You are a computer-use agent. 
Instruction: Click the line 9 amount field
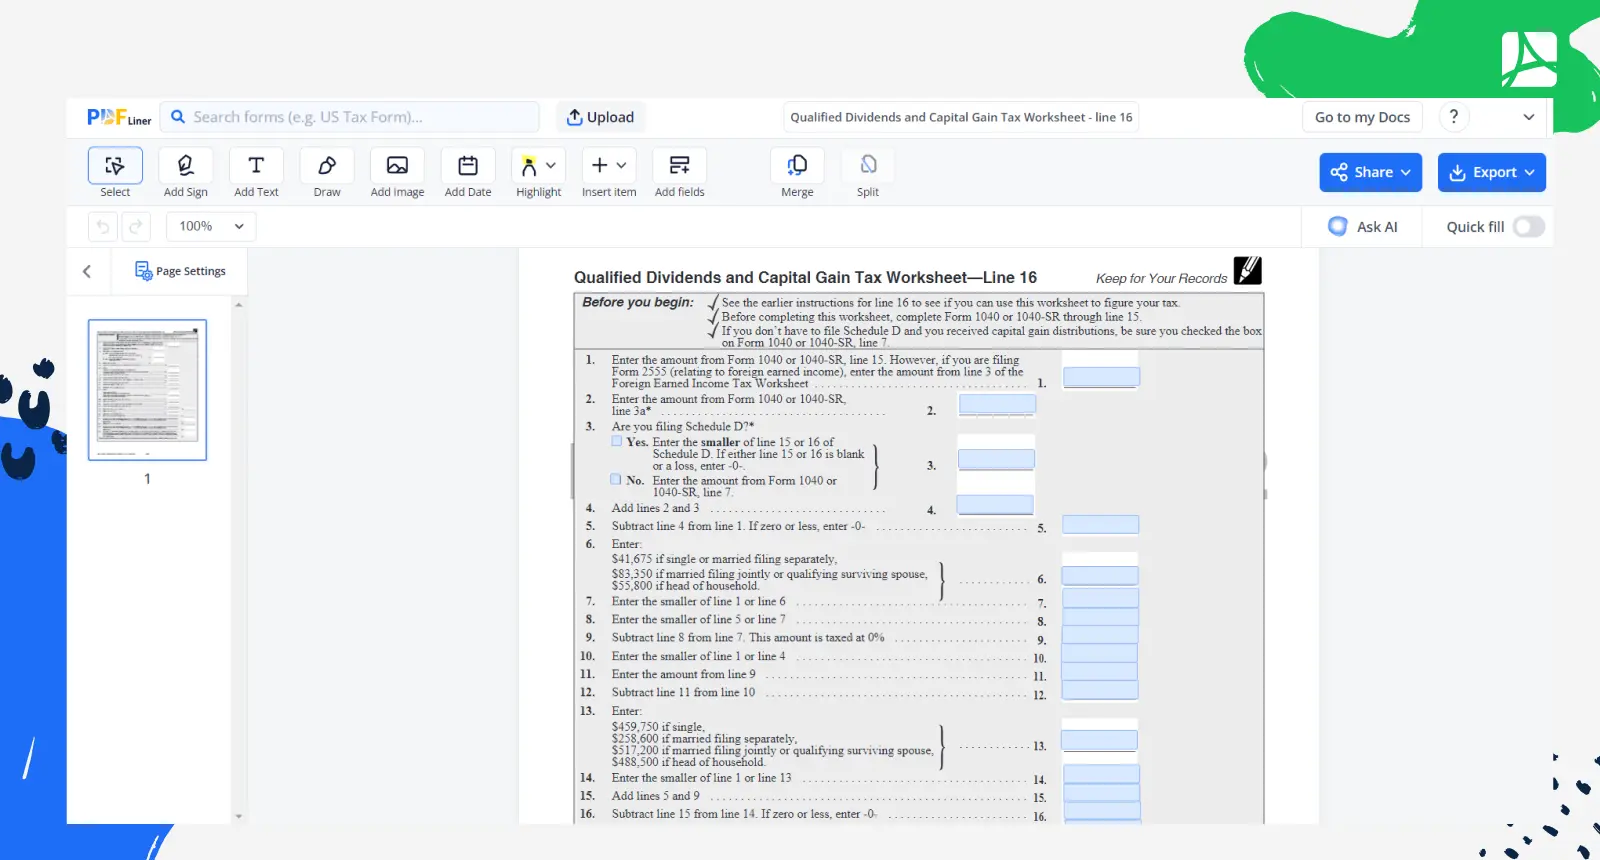pos(1100,635)
